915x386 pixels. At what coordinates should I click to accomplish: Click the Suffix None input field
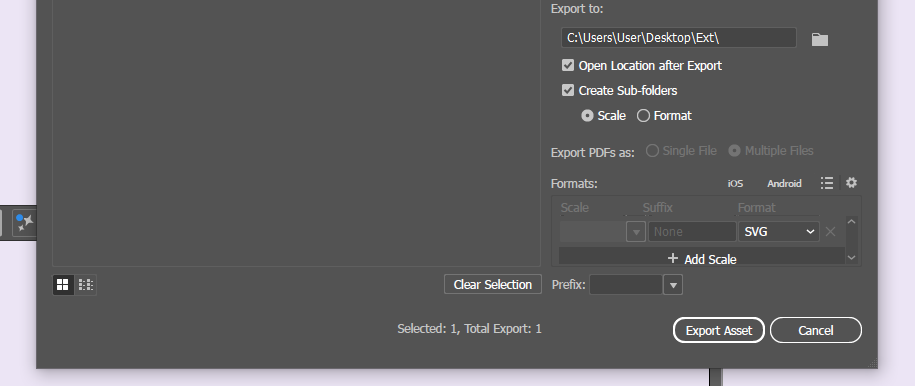(692, 232)
